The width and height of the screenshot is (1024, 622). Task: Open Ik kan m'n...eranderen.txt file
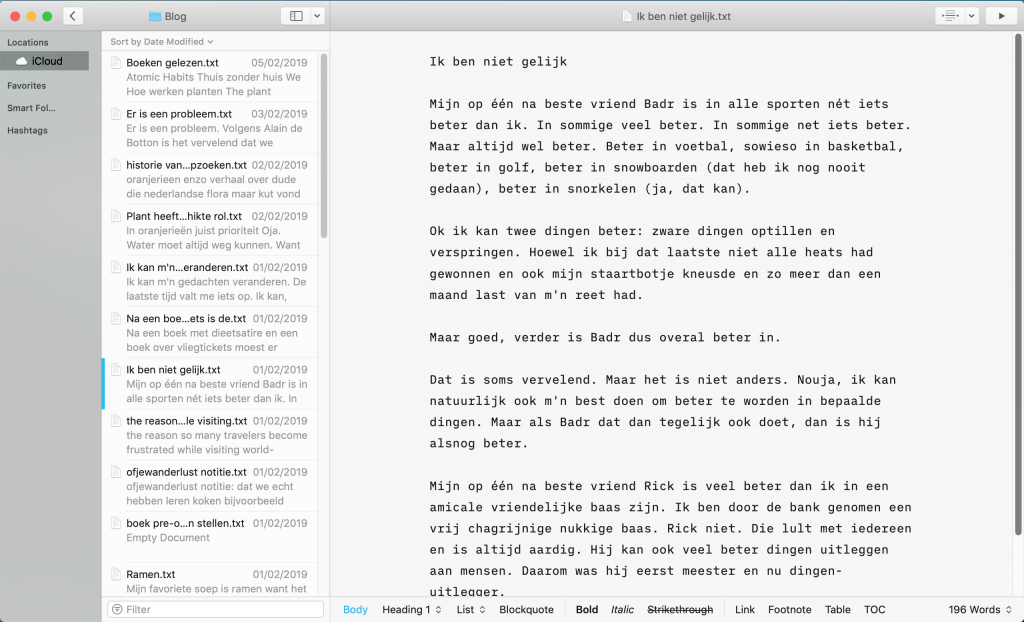pyautogui.click(x=210, y=281)
